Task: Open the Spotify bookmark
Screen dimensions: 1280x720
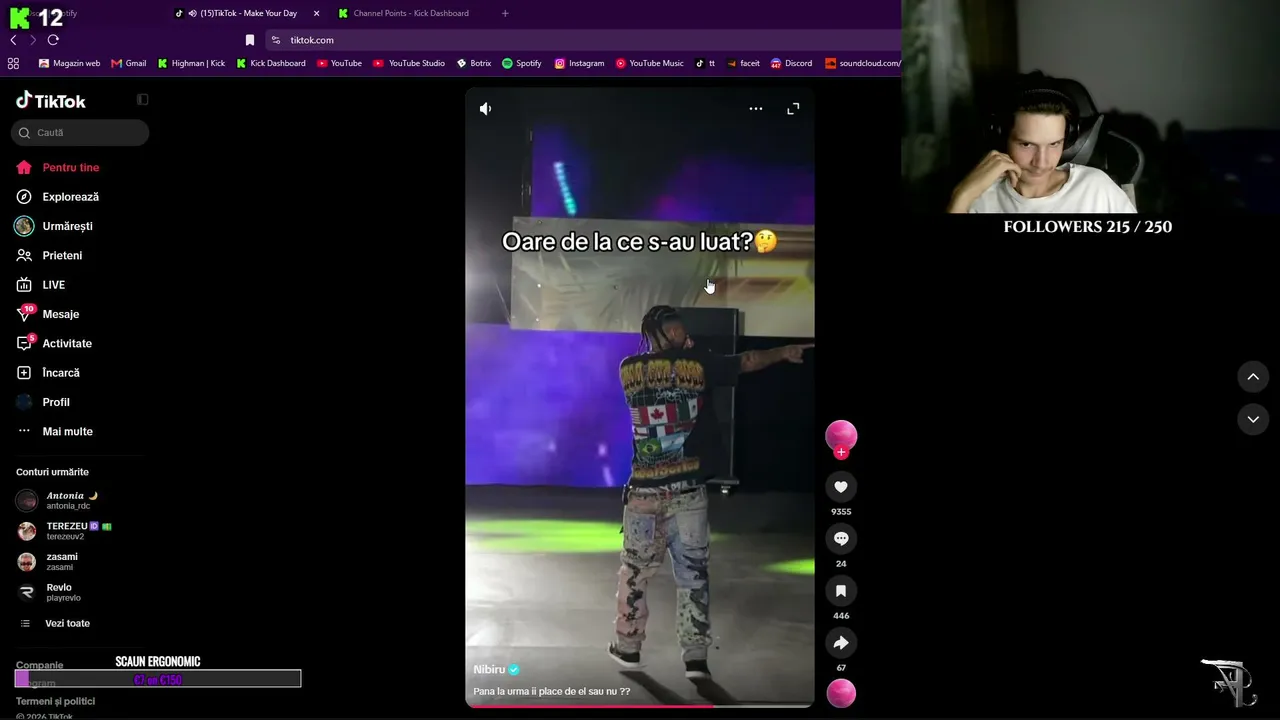Action: click(522, 63)
